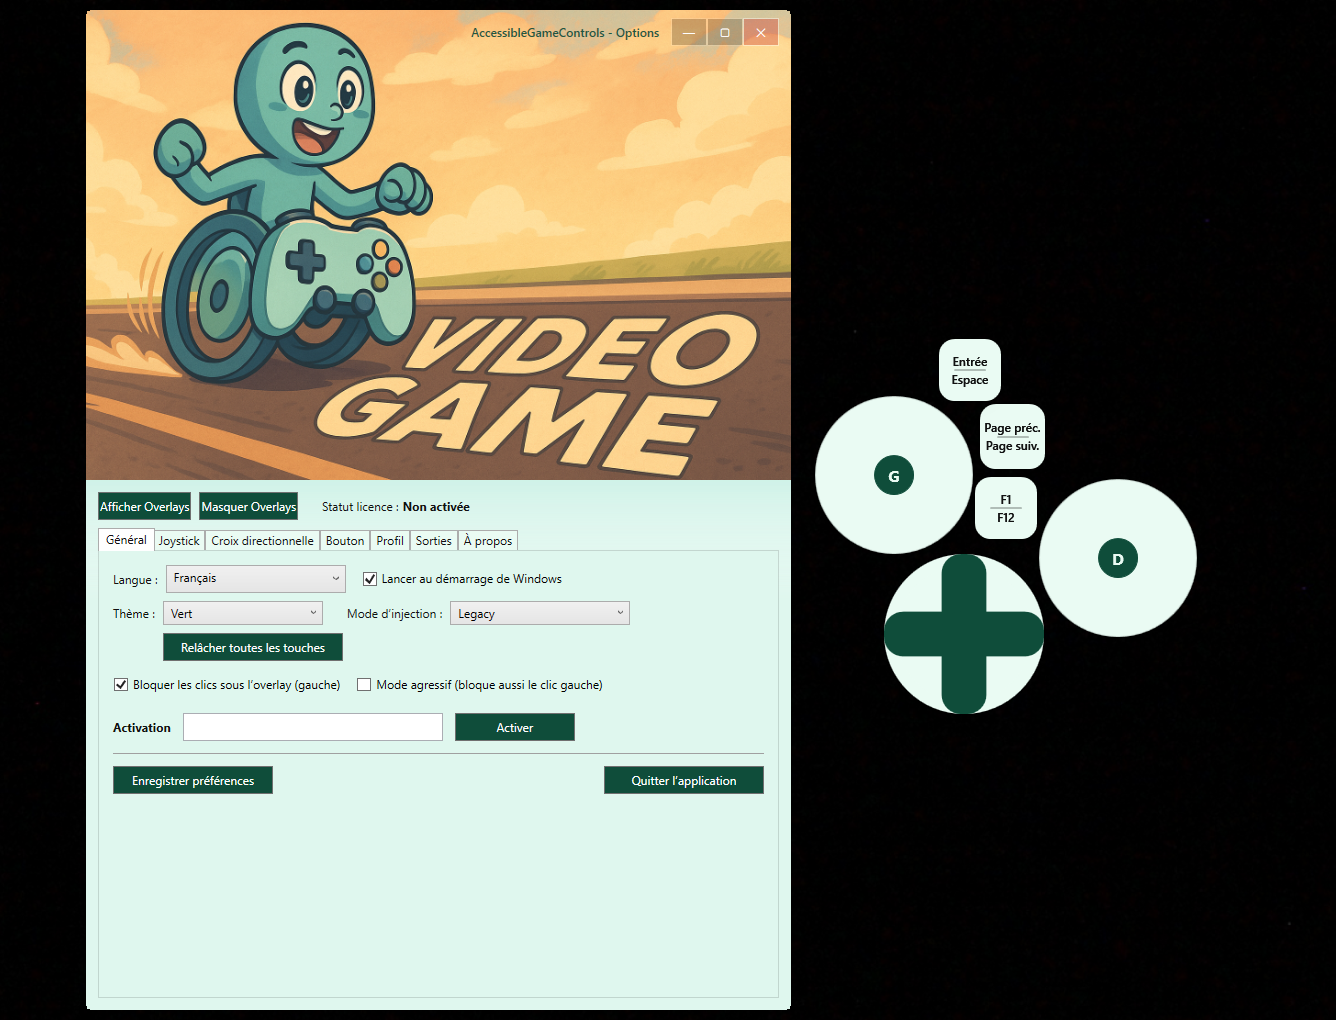This screenshot has width=1336, height=1020.
Task: Open the Croix directionnelle tab
Action: [x=262, y=541]
